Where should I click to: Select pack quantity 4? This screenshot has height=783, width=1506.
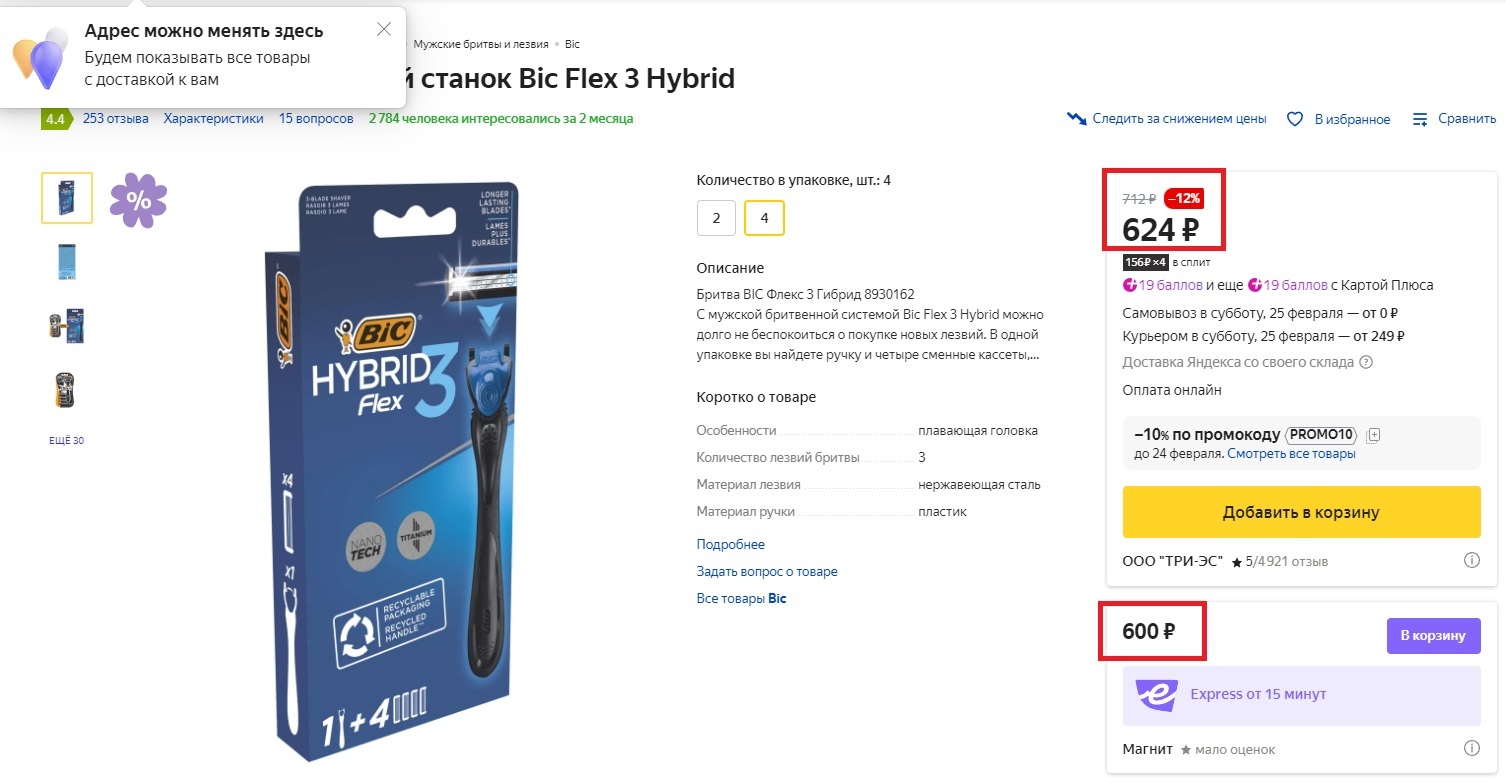point(764,218)
